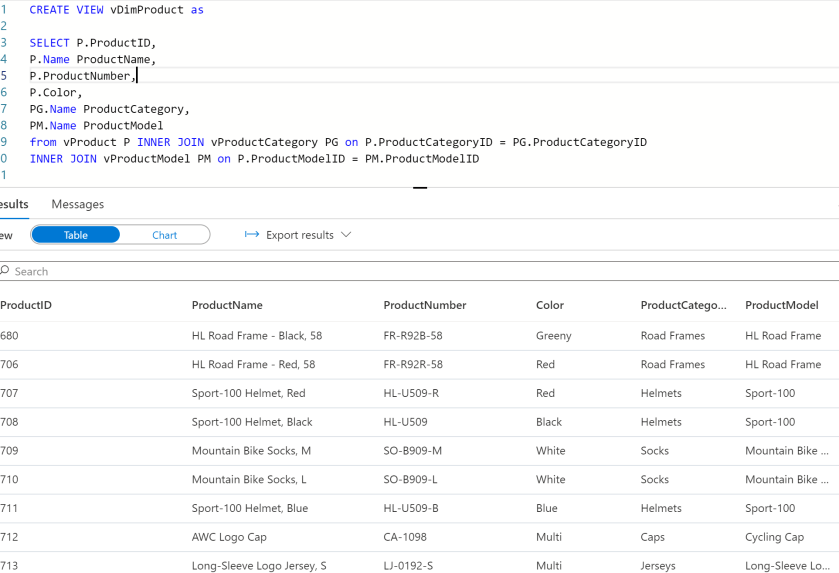The image size is (839, 573).
Task: Select cell HL Road Frame - Black, 58
Action: (257, 335)
